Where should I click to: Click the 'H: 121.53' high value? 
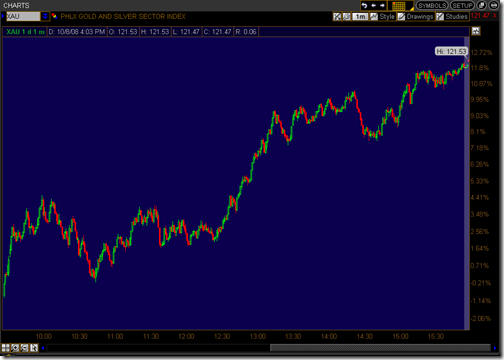tap(155, 32)
